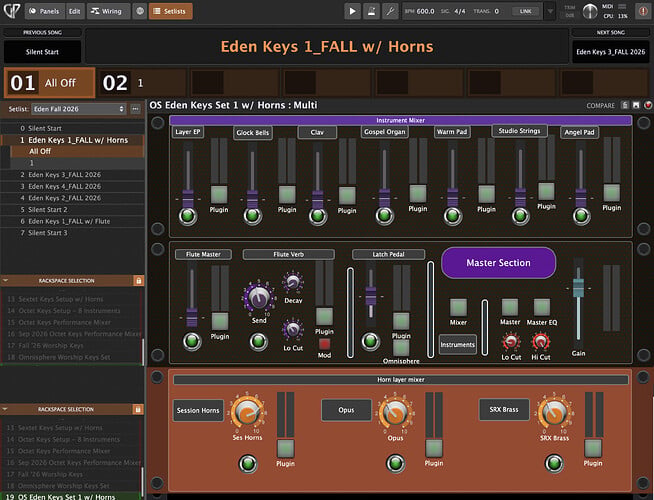654x500 pixels.
Task: Click the LINK button
Action: (x=526, y=11)
